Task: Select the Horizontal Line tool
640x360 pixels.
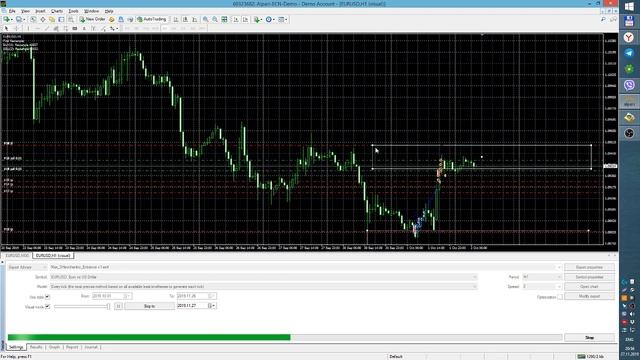Action: (x=38, y=28)
